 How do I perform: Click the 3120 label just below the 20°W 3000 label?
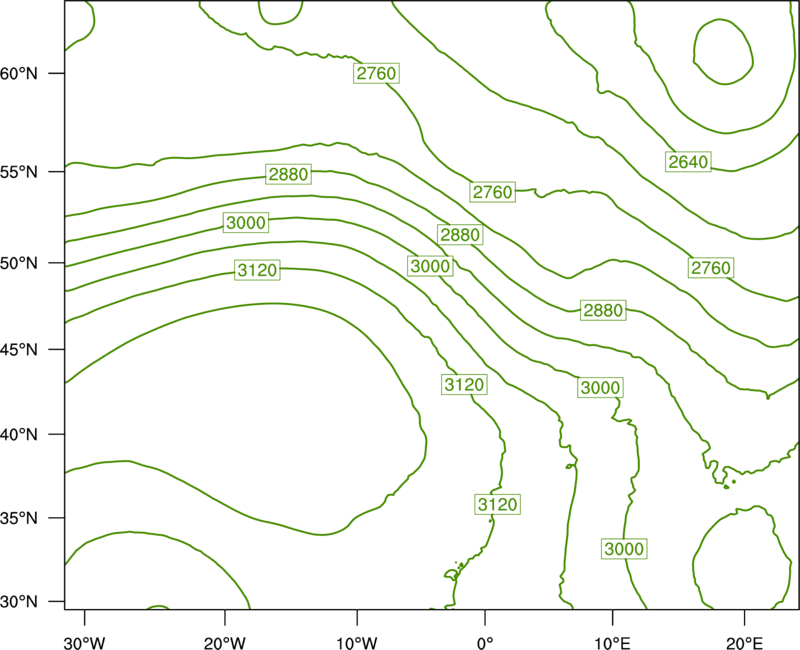pos(258,269)
